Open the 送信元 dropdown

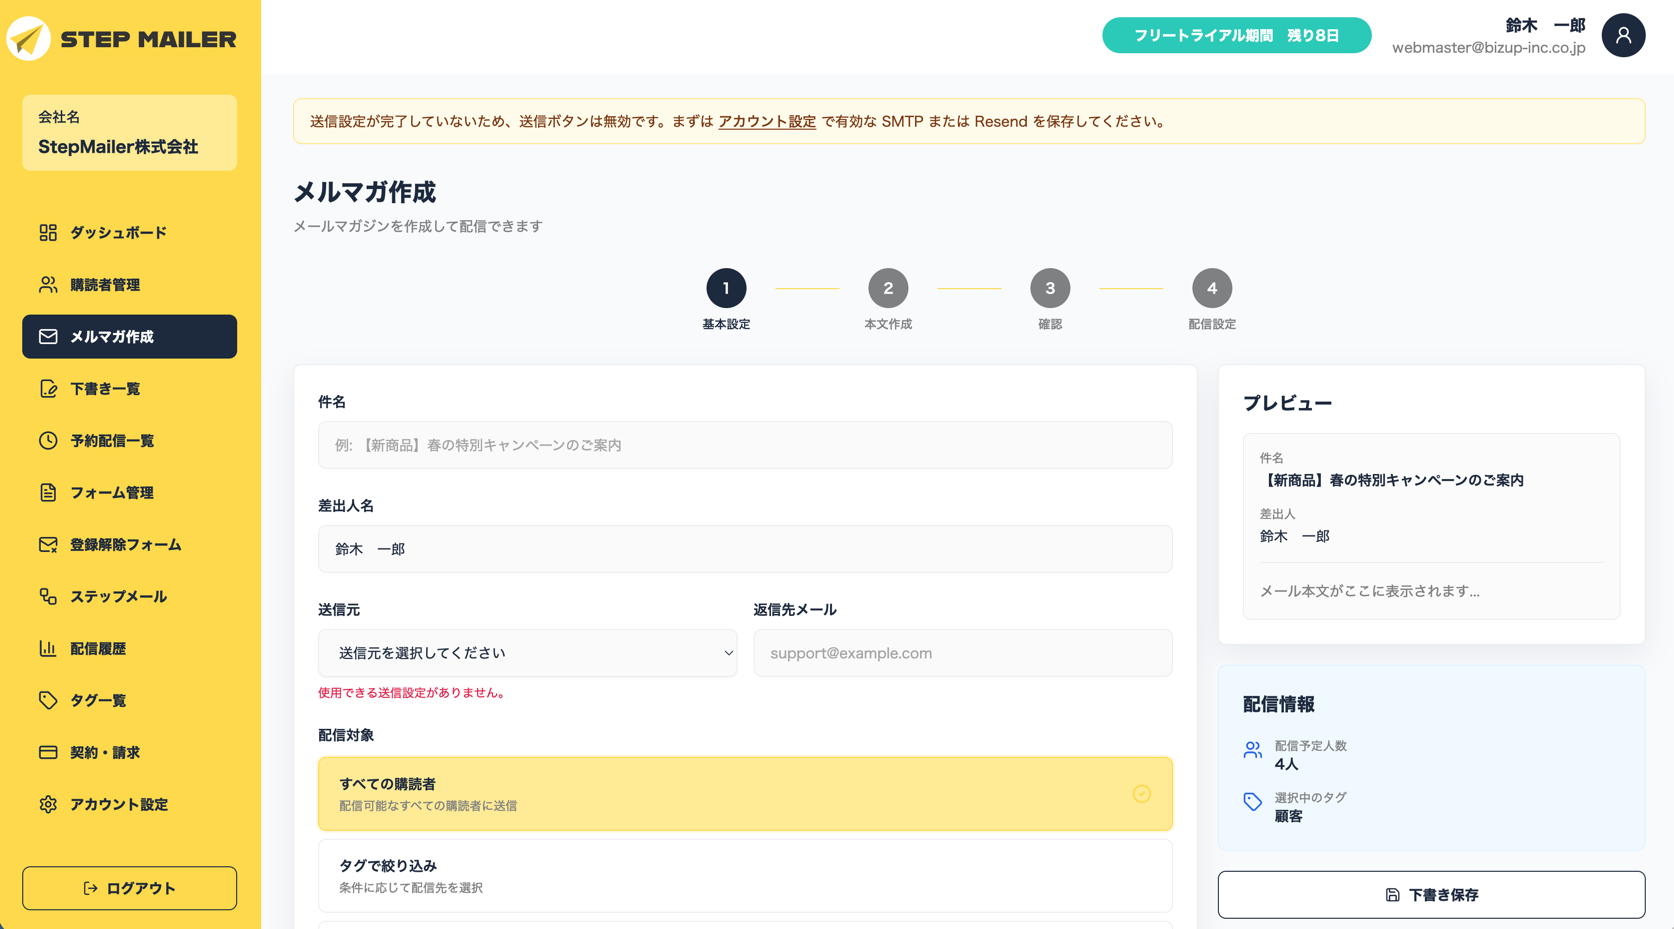pyautogui.click(x=527, y=653)
